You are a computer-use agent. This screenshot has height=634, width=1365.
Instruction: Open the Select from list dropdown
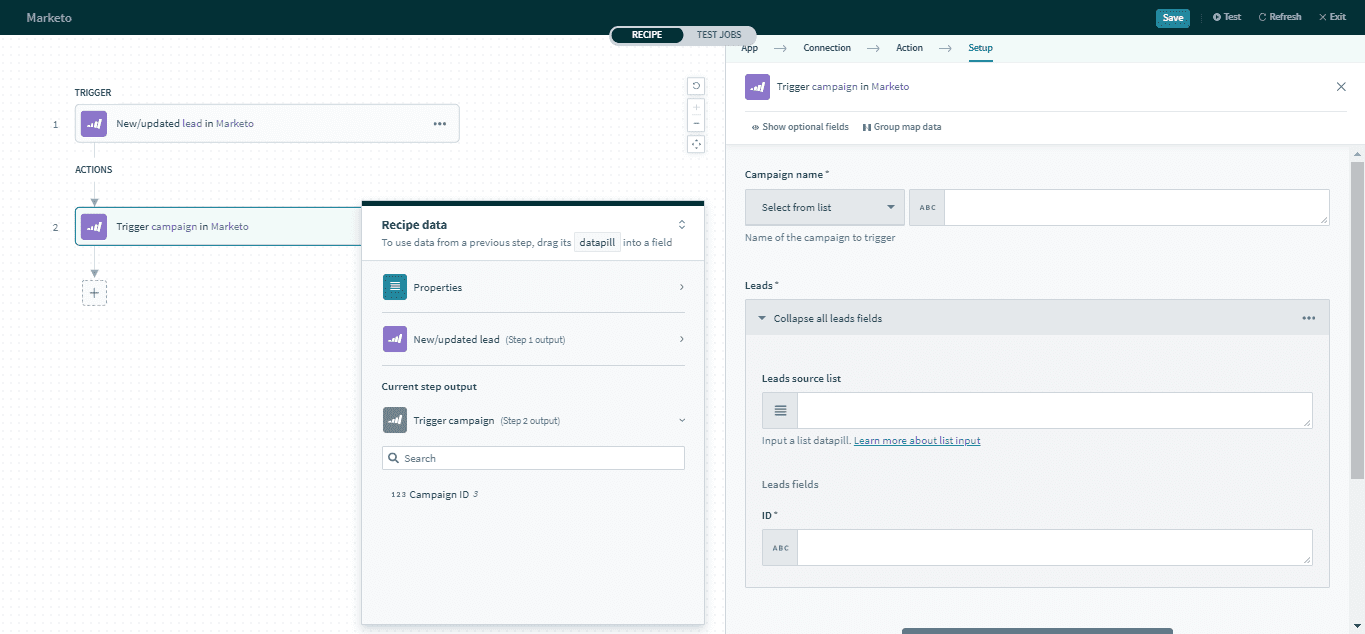pyautogui.click(x=825, y=207)
